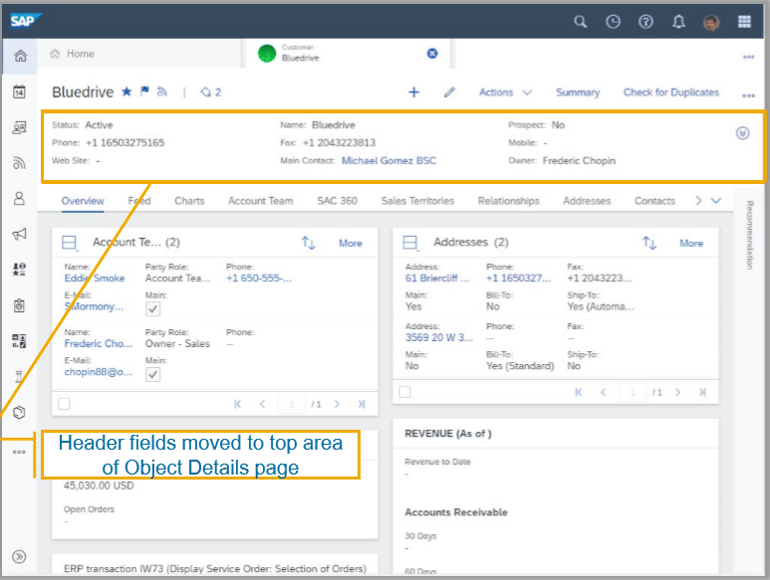770x580 pixels.
Task: Open the search icon in top bar
Action: [580, 22]
